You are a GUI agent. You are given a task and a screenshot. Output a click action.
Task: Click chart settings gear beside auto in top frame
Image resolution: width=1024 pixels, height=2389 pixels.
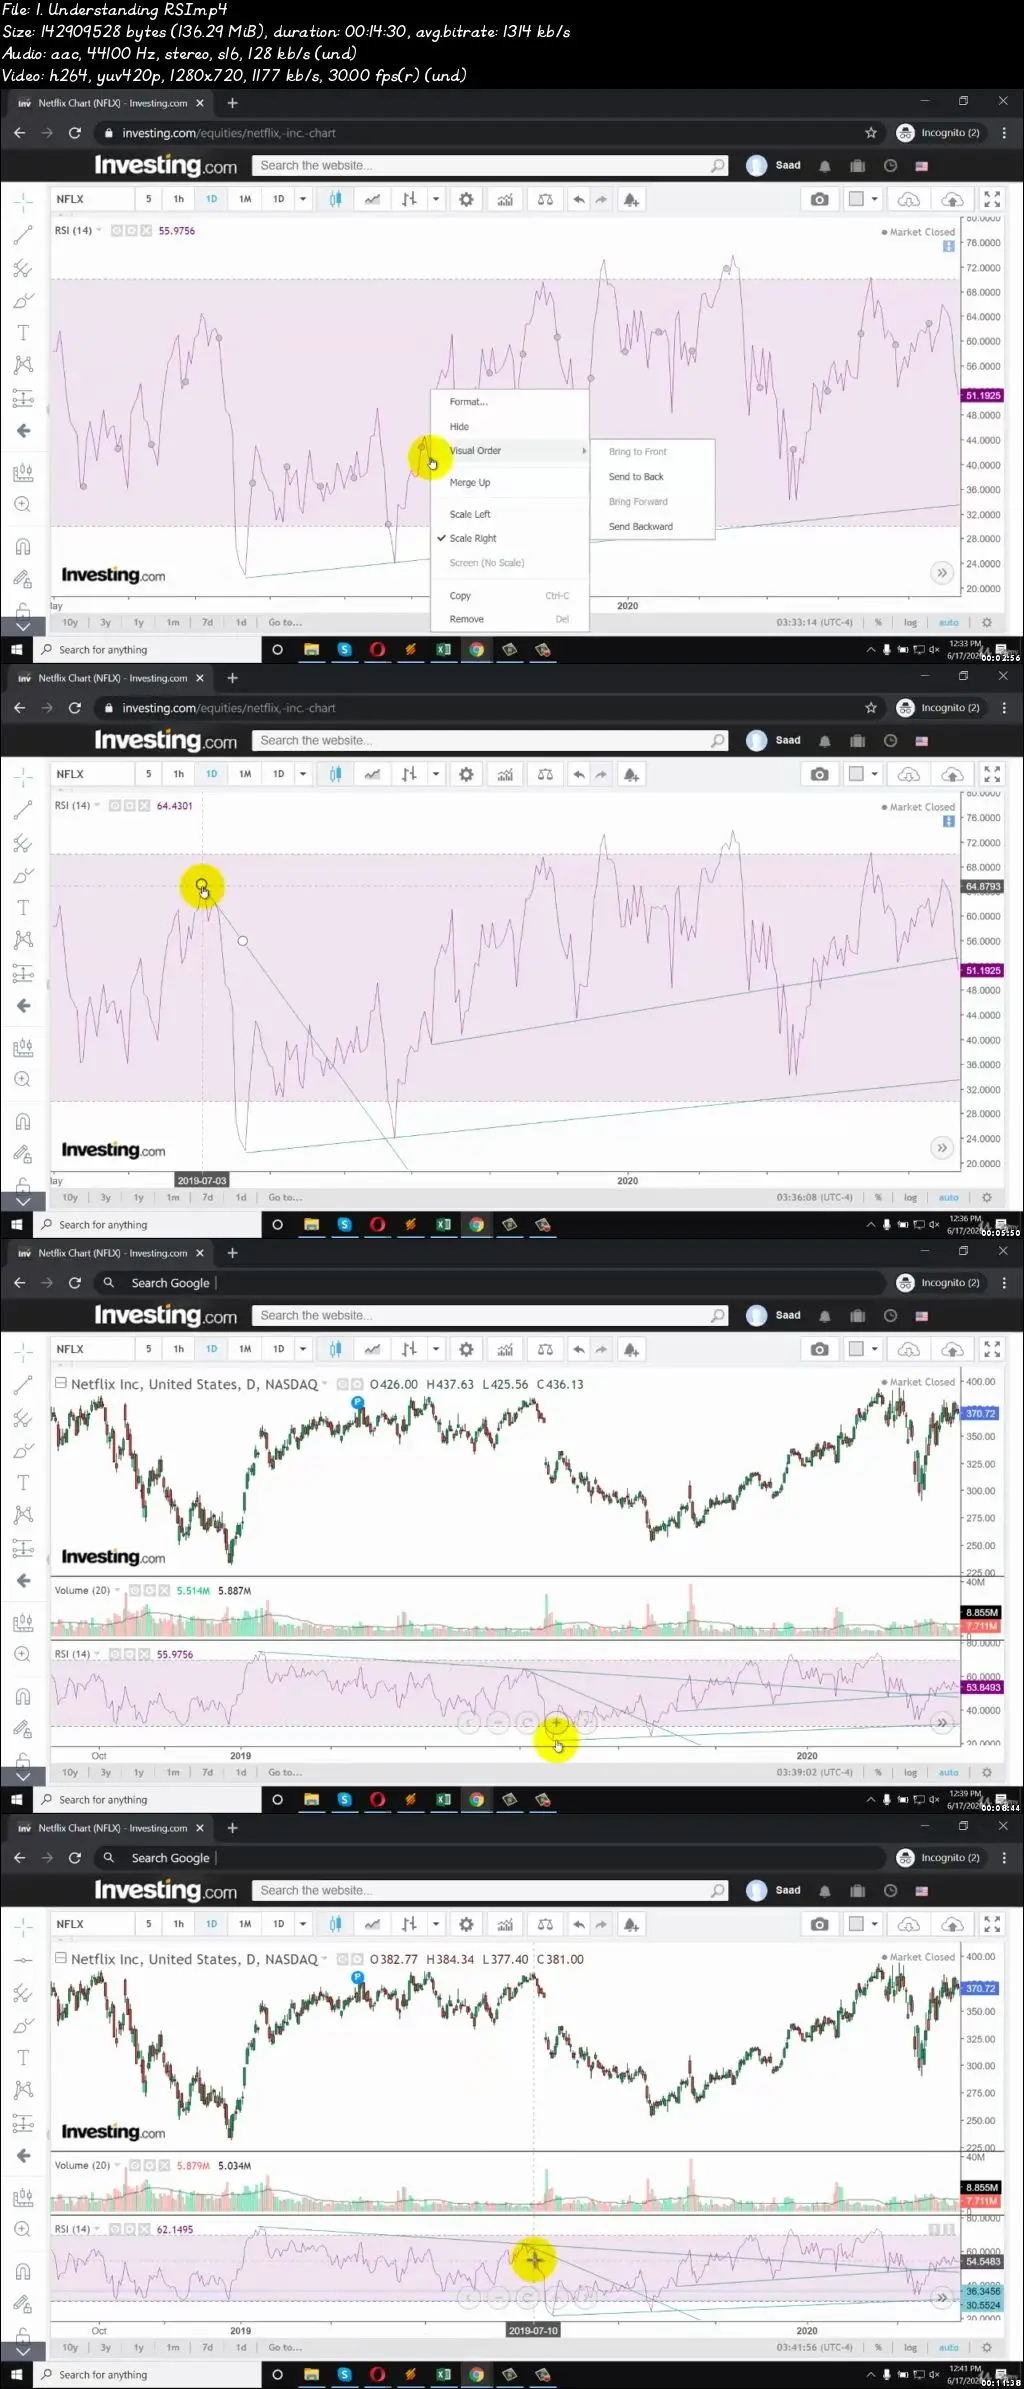pyautogui.click(x=987, y=622)
